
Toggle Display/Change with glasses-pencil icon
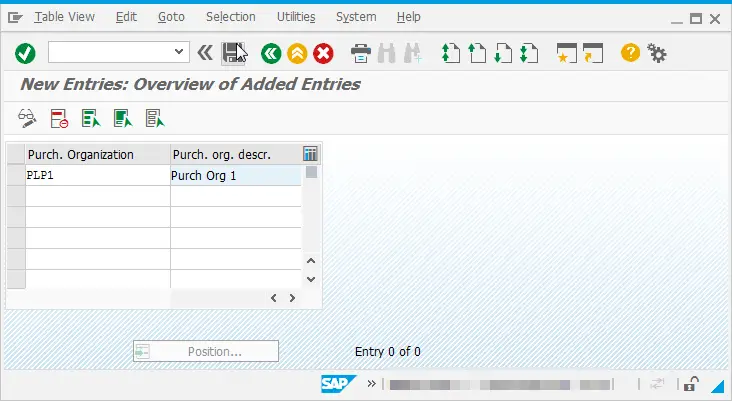pos(27,118)
